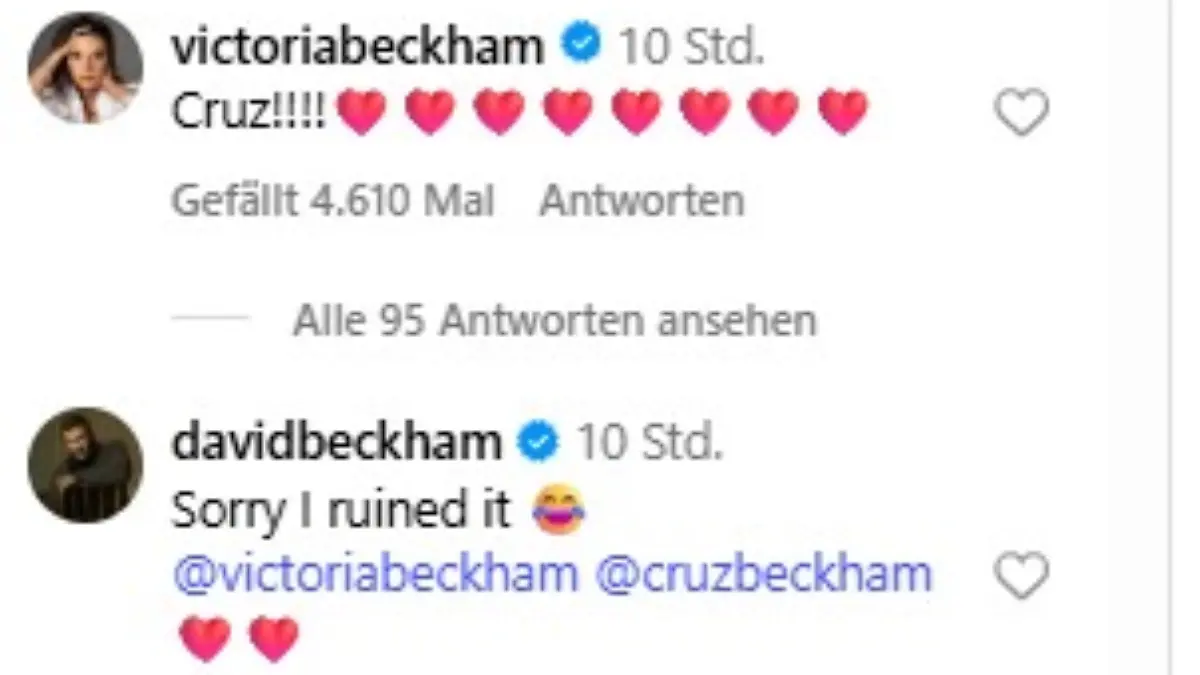Click David Beckham's verified badge
Screen dimensions: 1200x675
click(536, 440)
